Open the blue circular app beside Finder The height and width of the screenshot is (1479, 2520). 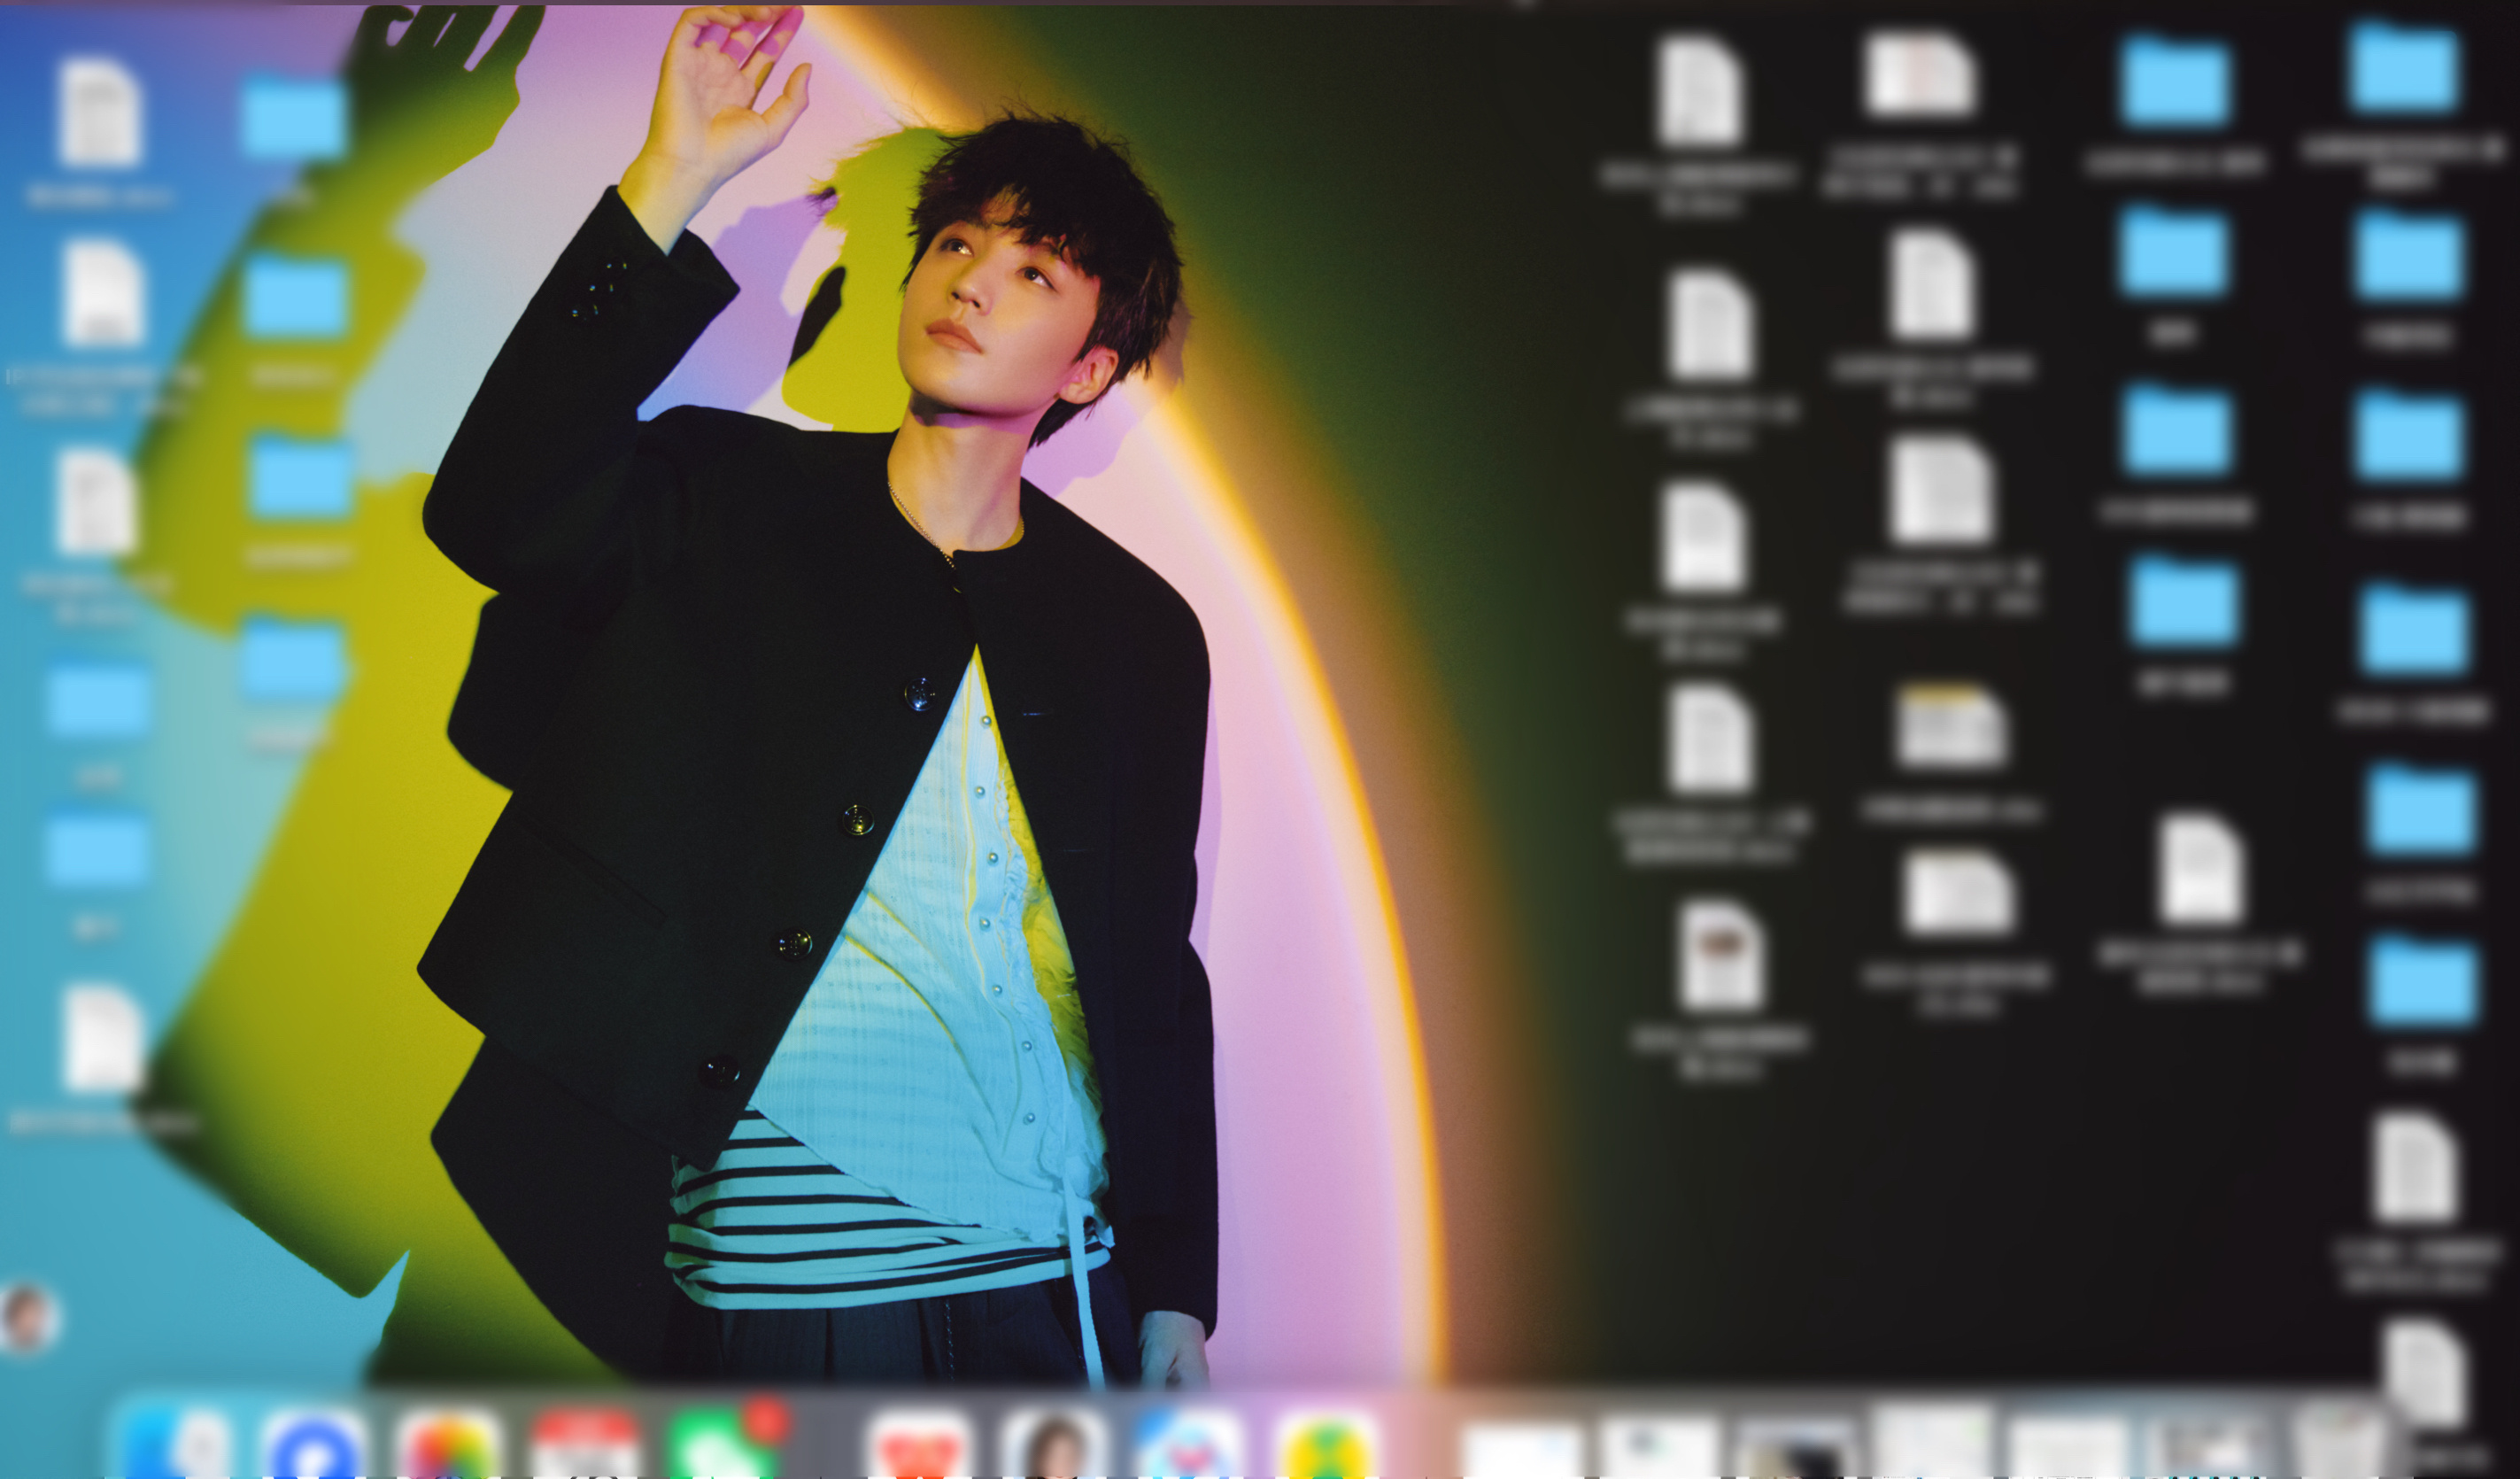(x=314, y=1444)
